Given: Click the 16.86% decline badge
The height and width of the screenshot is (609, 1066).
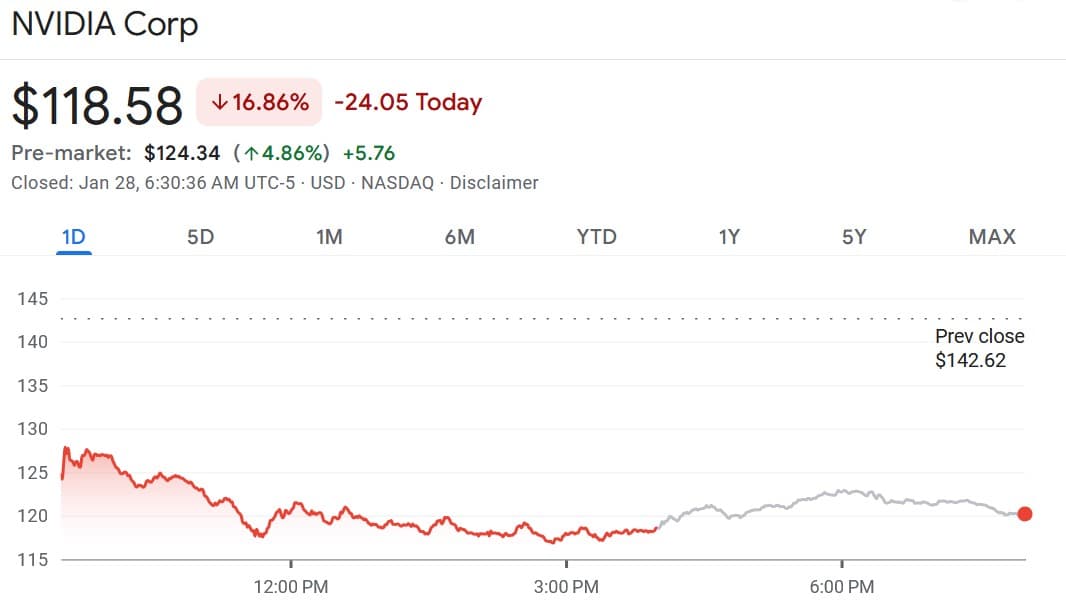Looking at the screenshot, I should tap(257, 101).
